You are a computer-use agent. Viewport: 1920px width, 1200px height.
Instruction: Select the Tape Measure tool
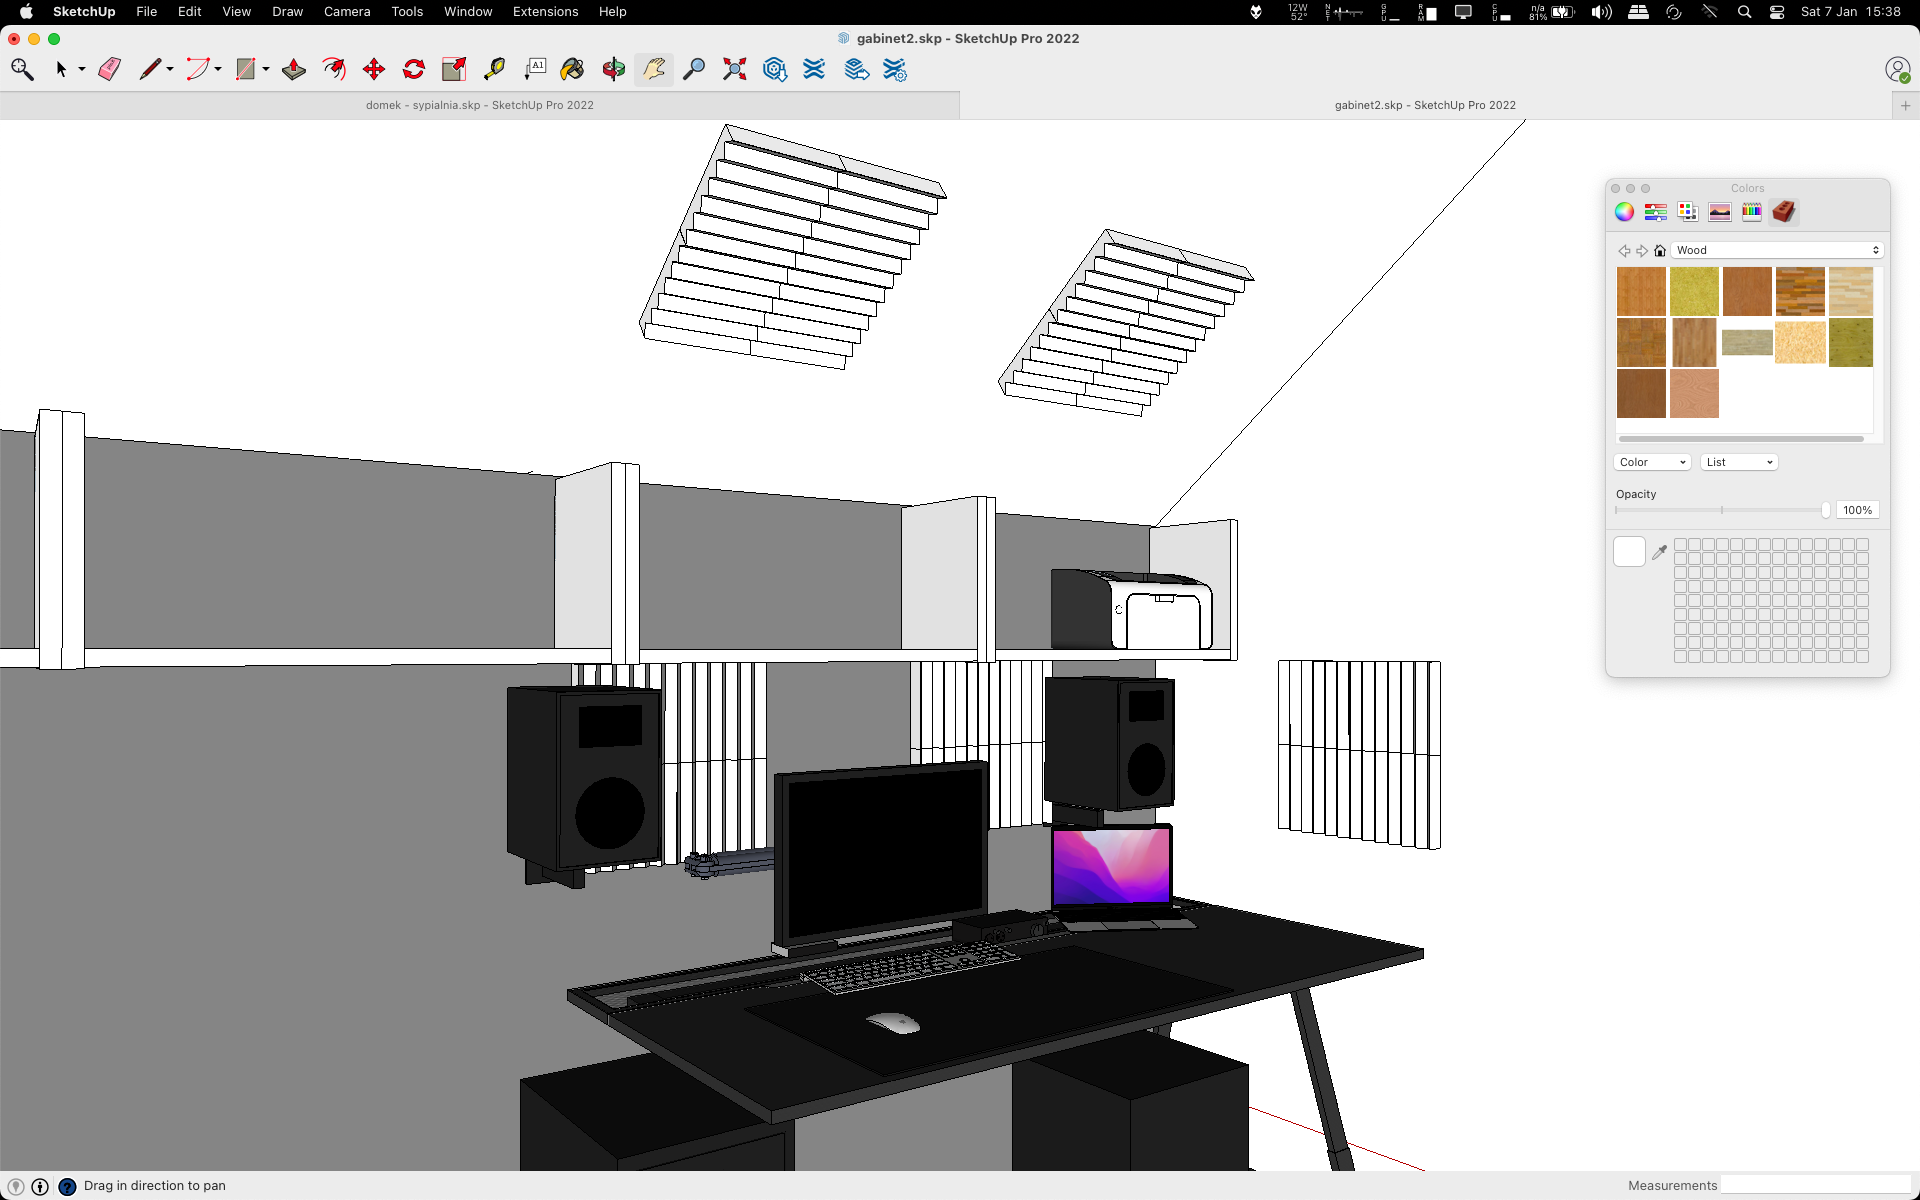[x=494, y=69]
